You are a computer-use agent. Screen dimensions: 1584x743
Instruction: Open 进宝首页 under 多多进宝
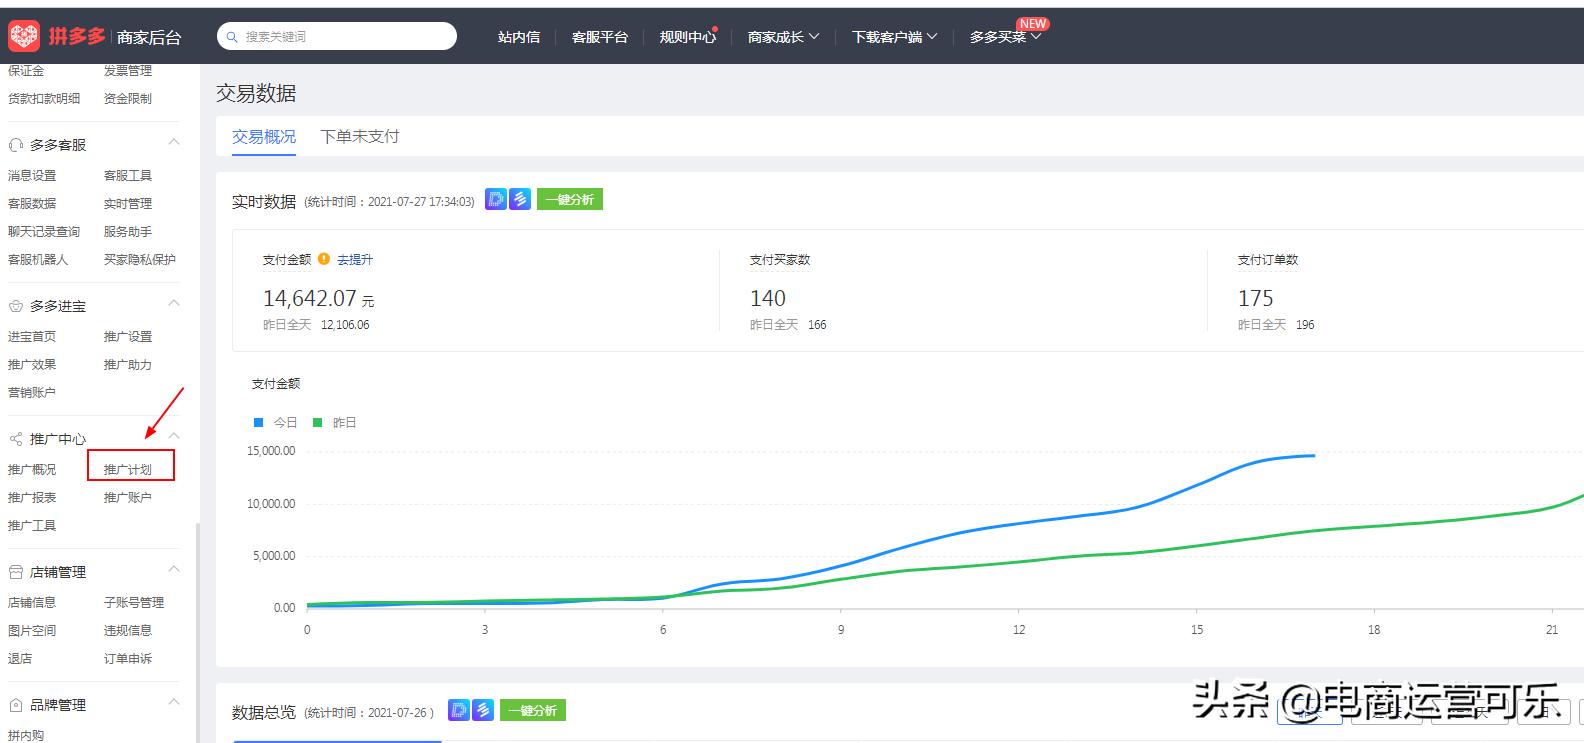coord(32,336)
